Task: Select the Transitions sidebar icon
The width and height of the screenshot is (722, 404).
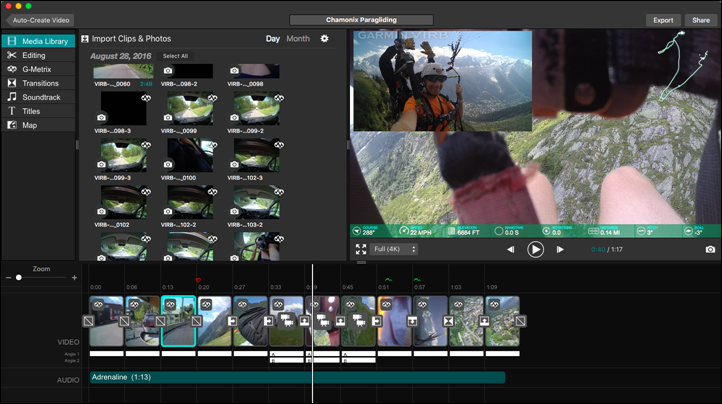Action: pyautogui.click(x=12, y=83)
